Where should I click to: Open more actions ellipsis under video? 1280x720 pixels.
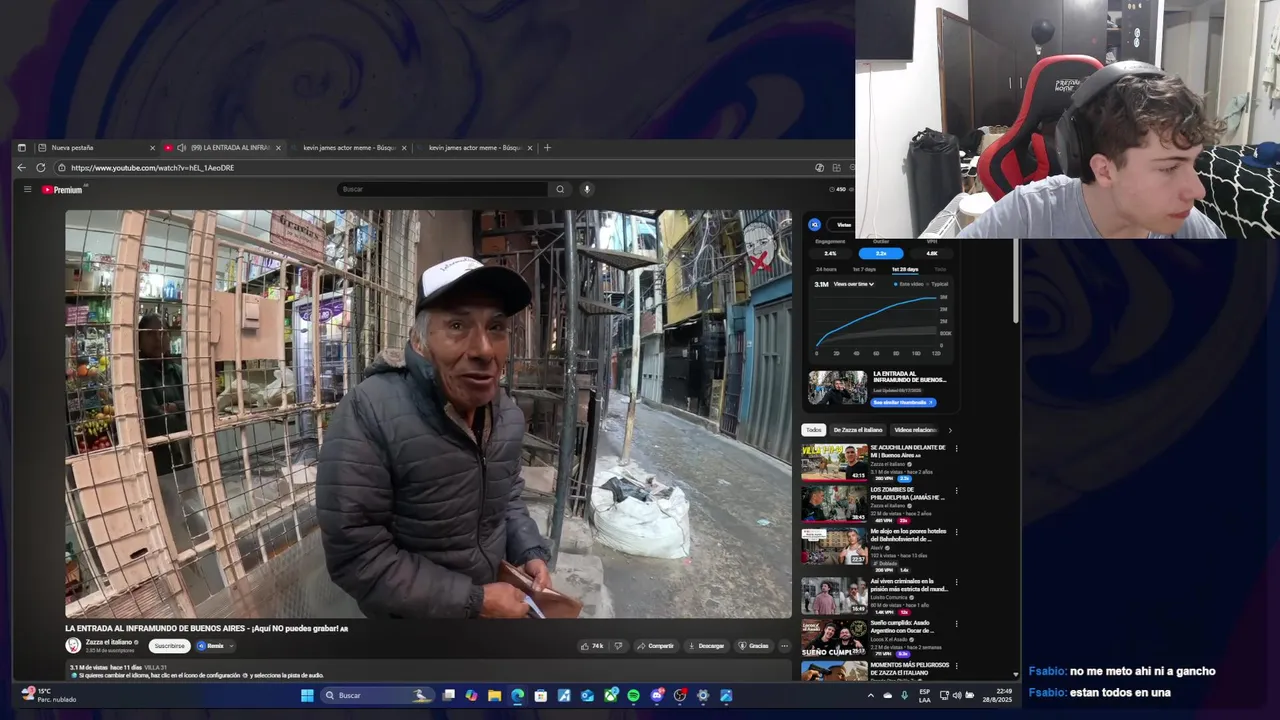tap(784, 646)
